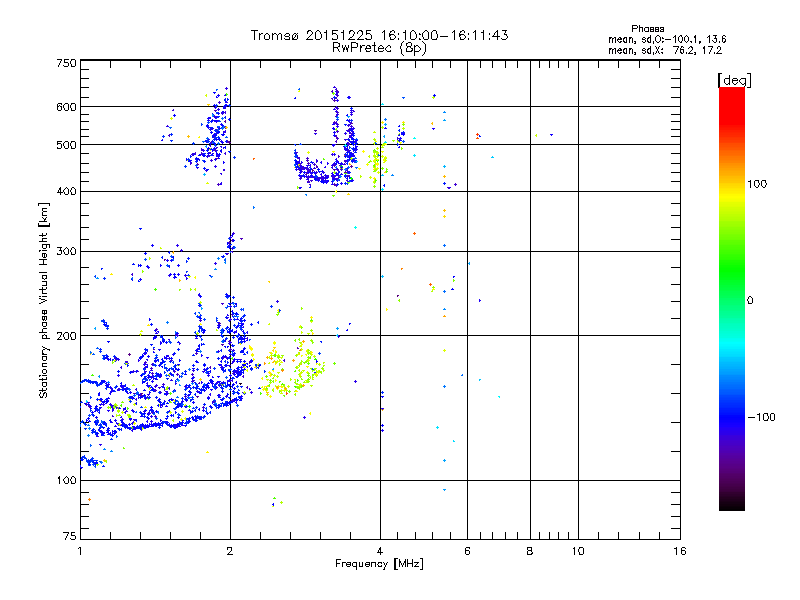Screen dimensions: 800x600
Task: Click the y-axis tick label '100'
Action: click(67, 480)
